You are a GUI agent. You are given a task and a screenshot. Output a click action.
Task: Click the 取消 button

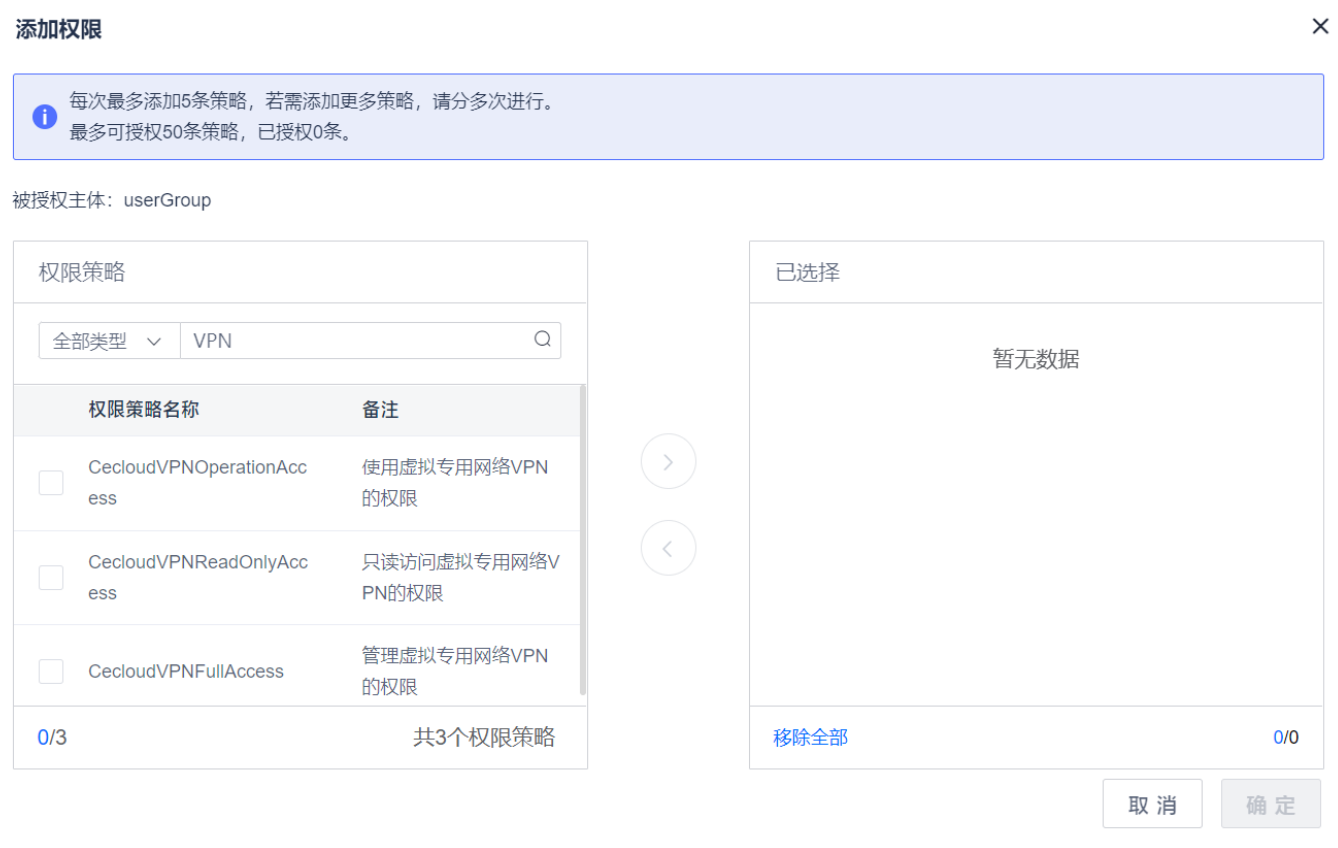1152,804
